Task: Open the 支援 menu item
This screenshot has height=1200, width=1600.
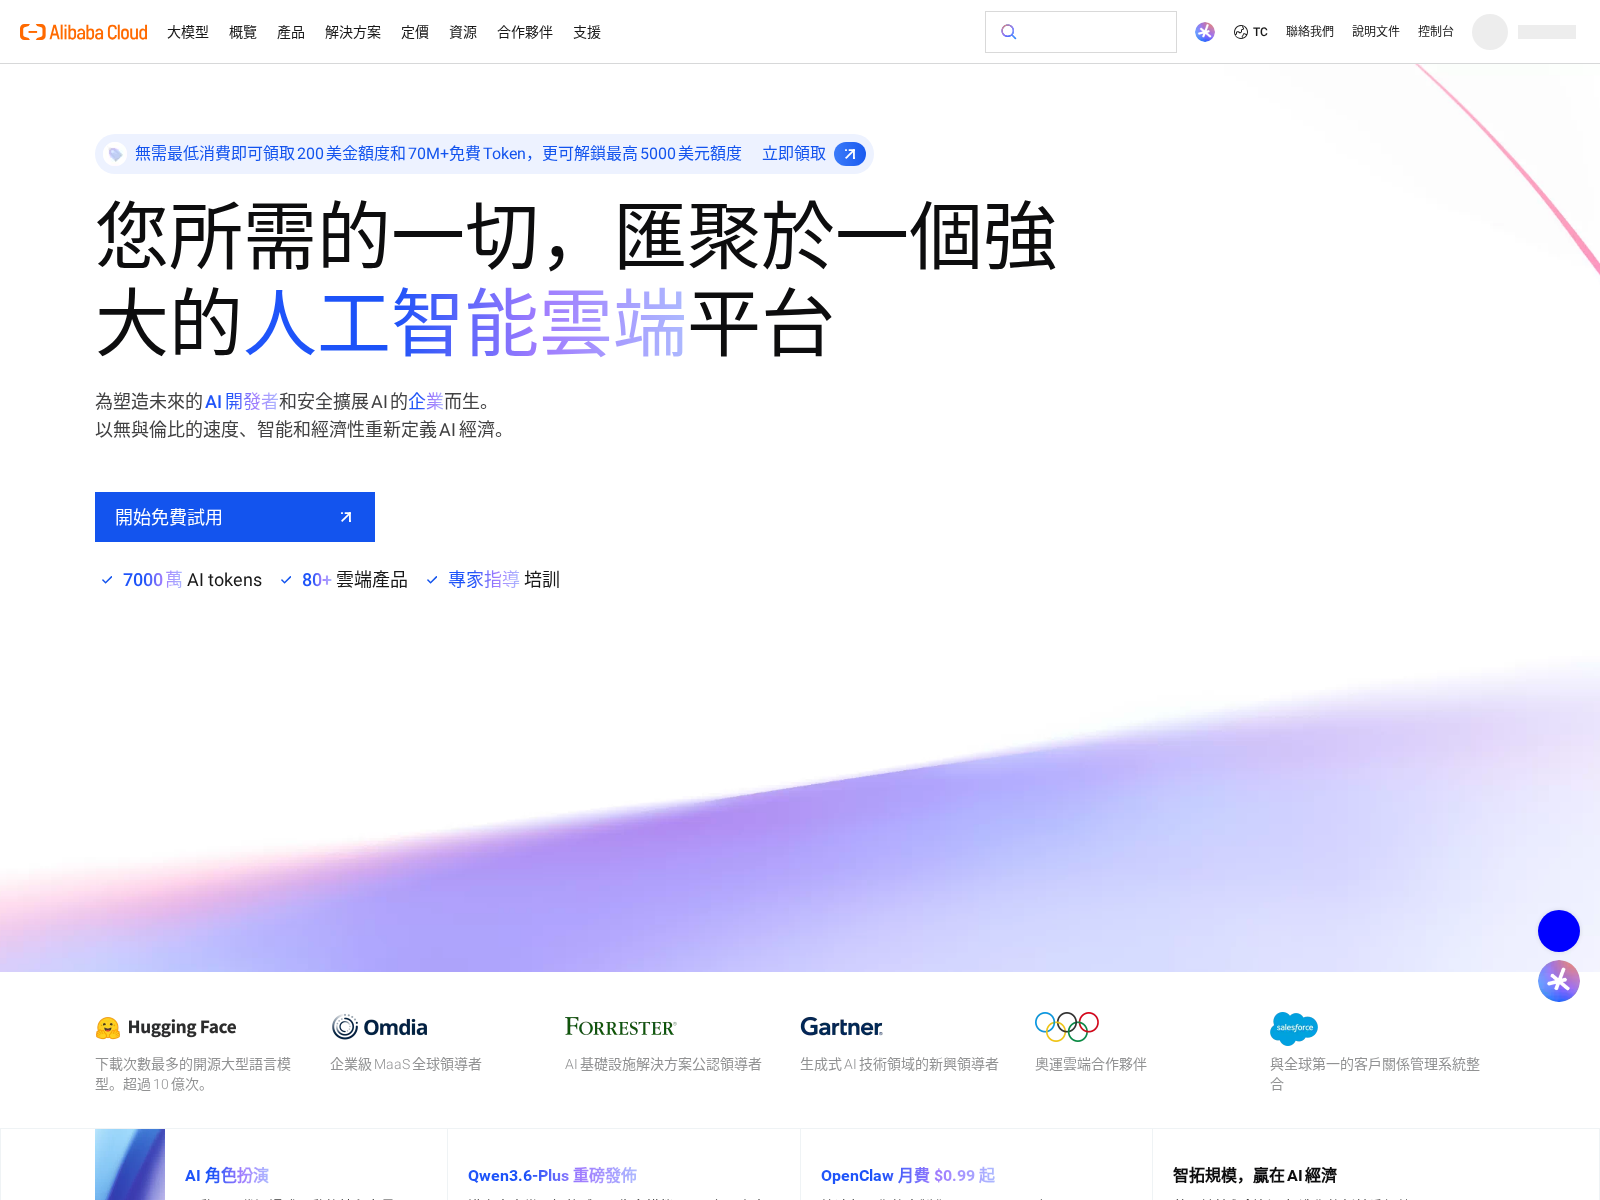Action: 587,32
